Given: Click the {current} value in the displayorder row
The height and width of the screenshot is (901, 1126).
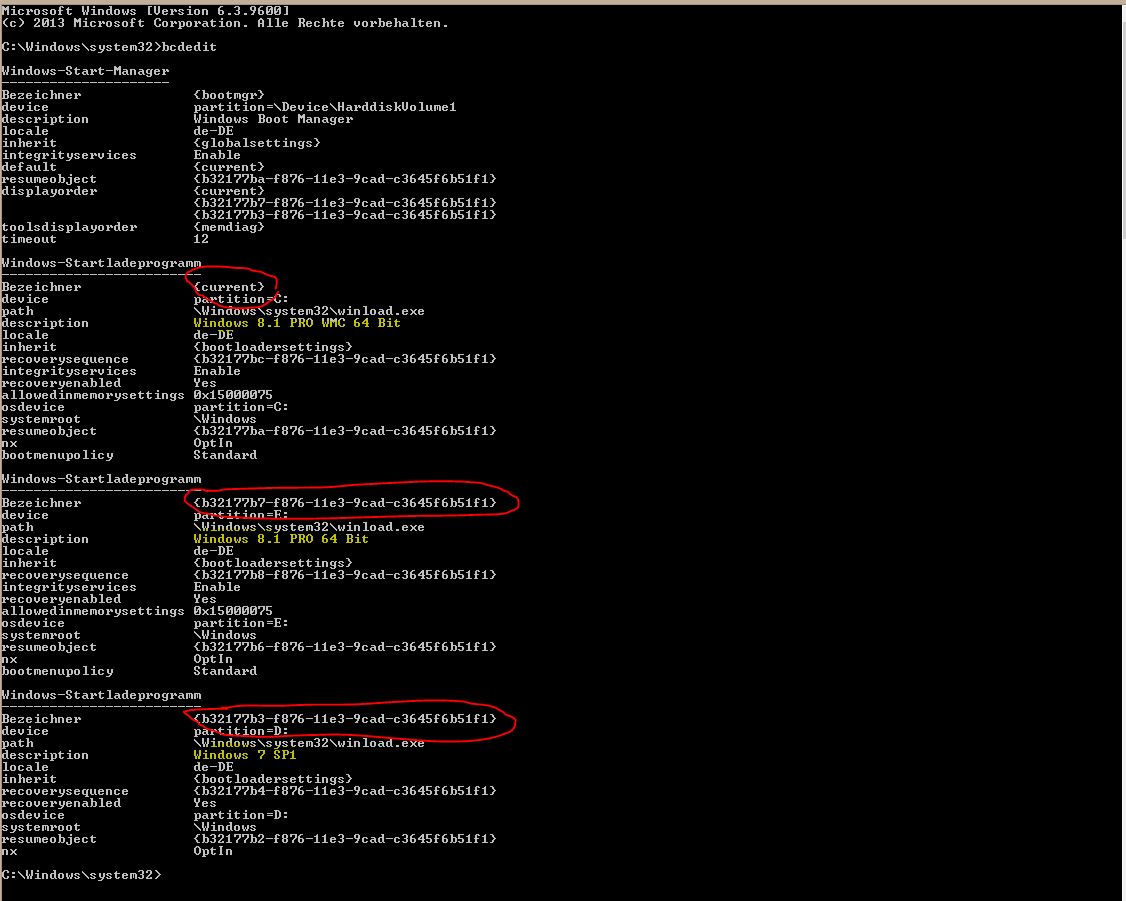Looking at the screenshot, I should (x=229, y=191).
